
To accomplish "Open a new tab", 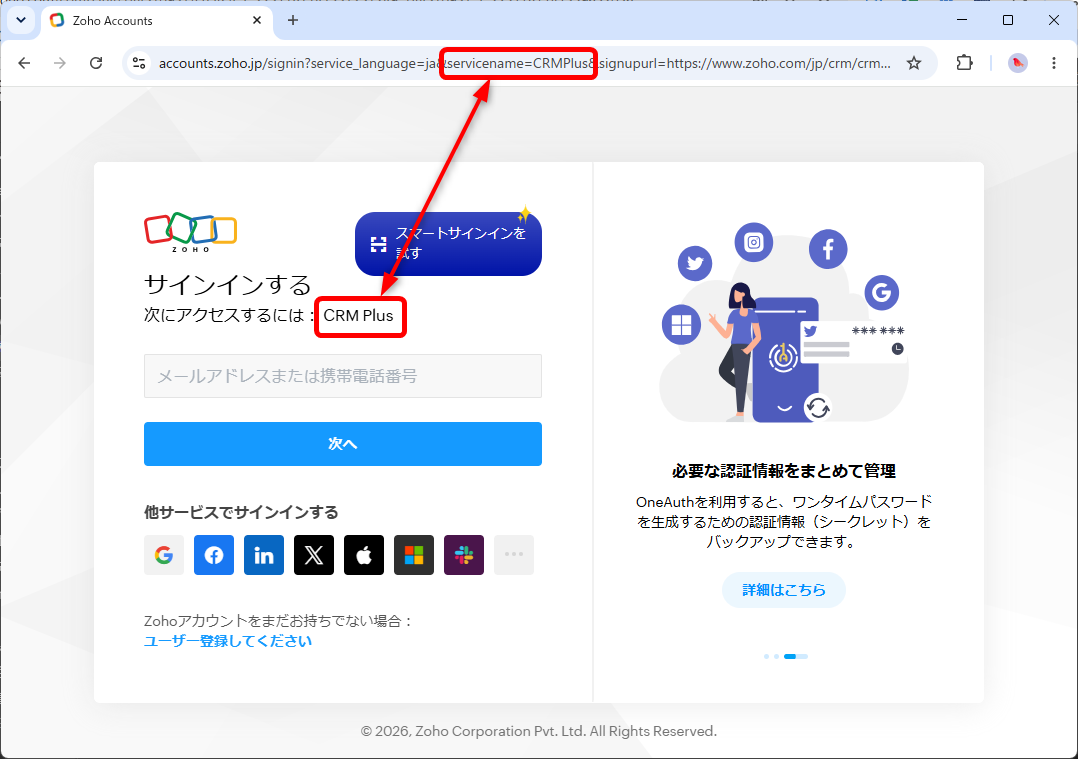I will (x=293, y=20).
